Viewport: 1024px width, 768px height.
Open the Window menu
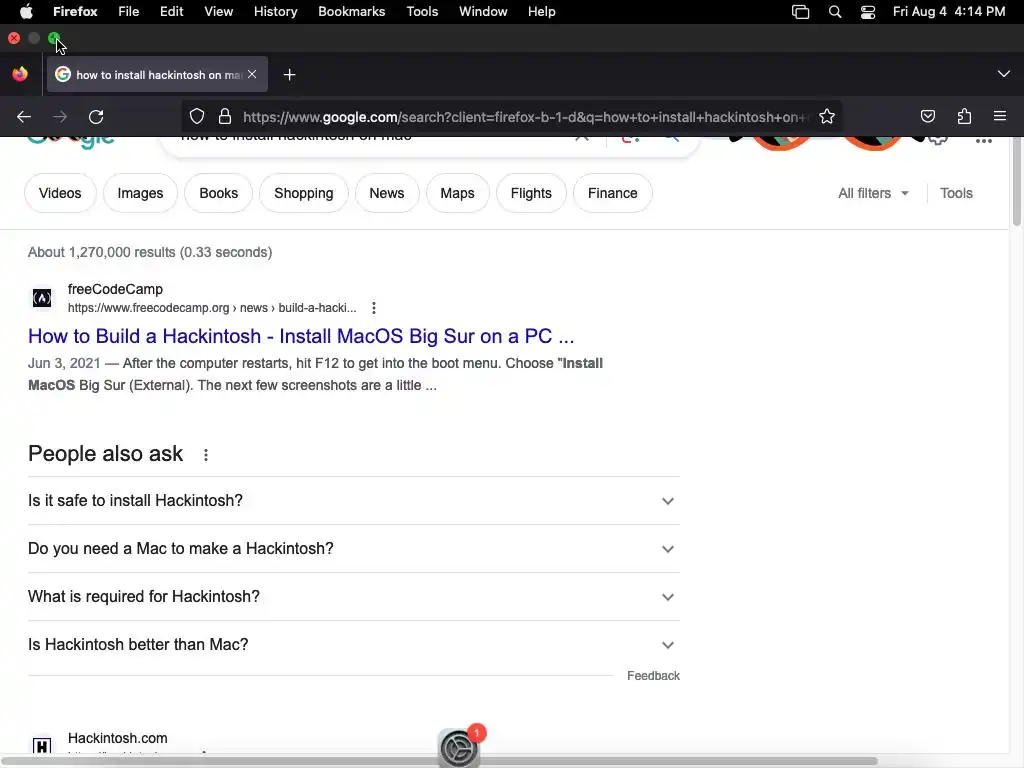tap(483, 12)
